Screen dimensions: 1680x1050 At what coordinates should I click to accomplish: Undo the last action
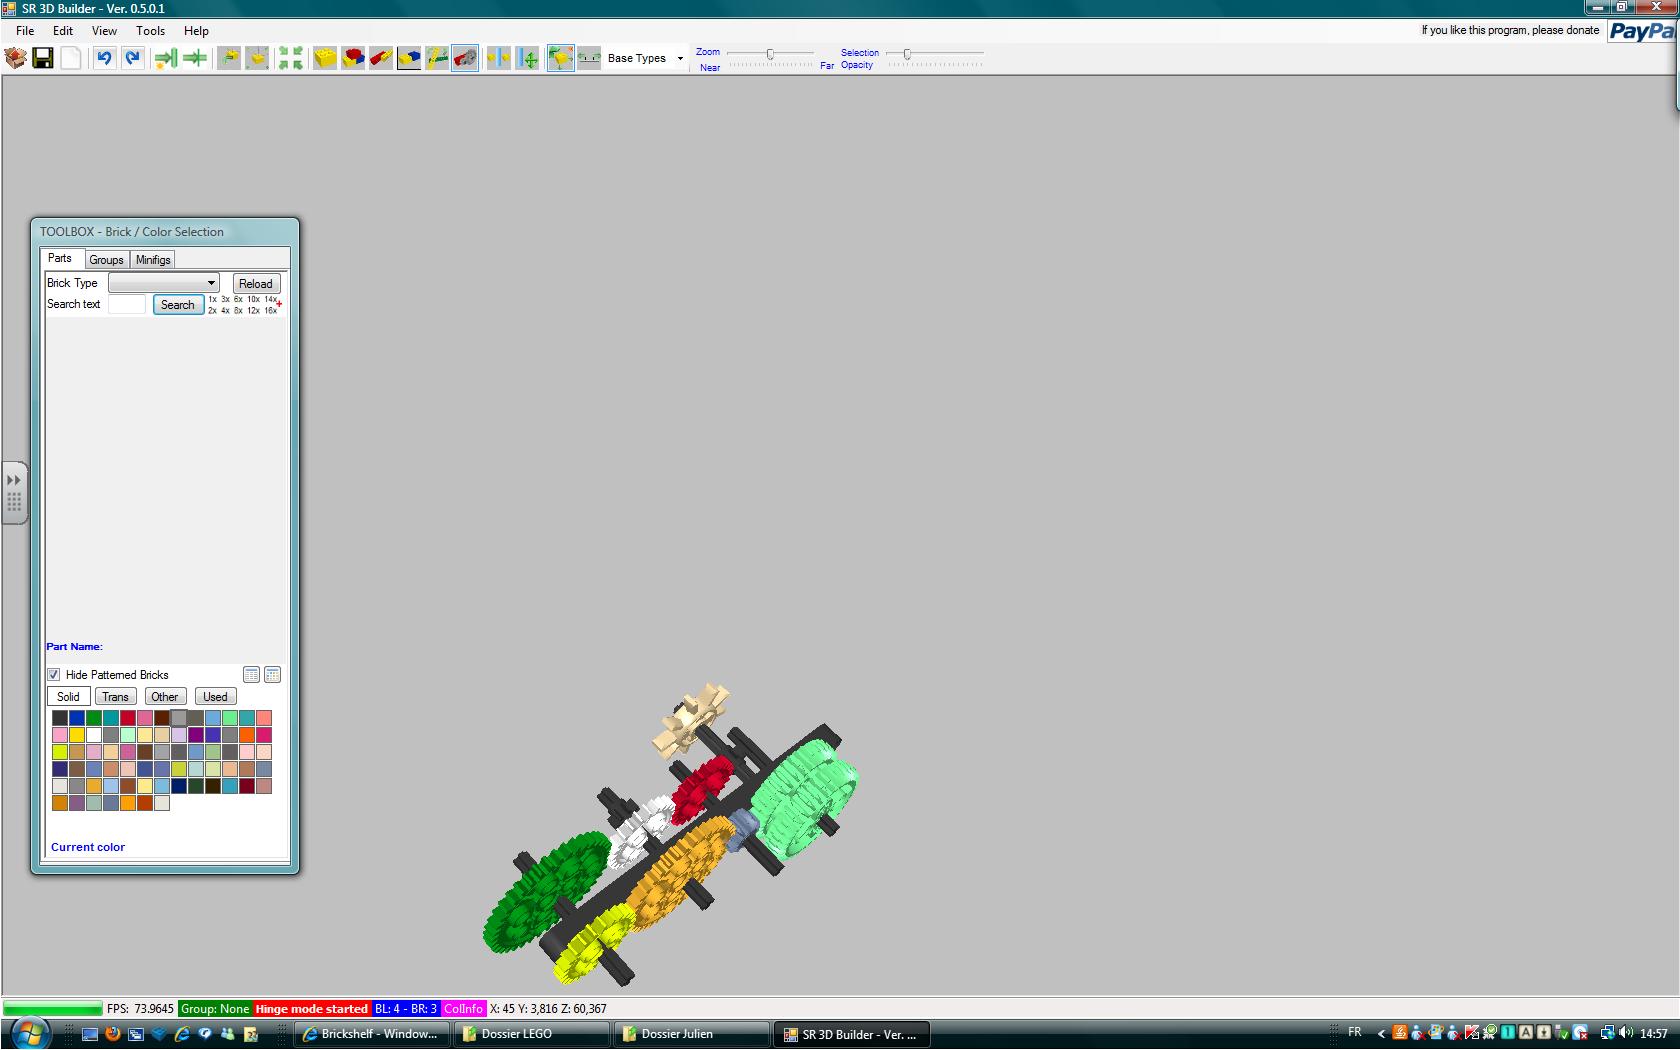pyautogui.click(x=104, y=58)
